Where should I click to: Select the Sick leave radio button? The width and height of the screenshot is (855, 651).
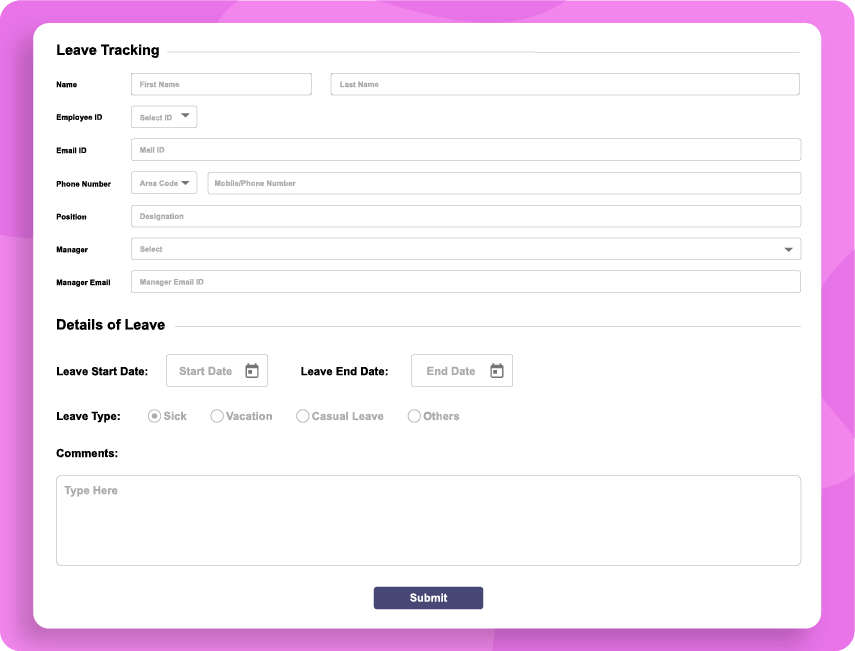(153, 415)
